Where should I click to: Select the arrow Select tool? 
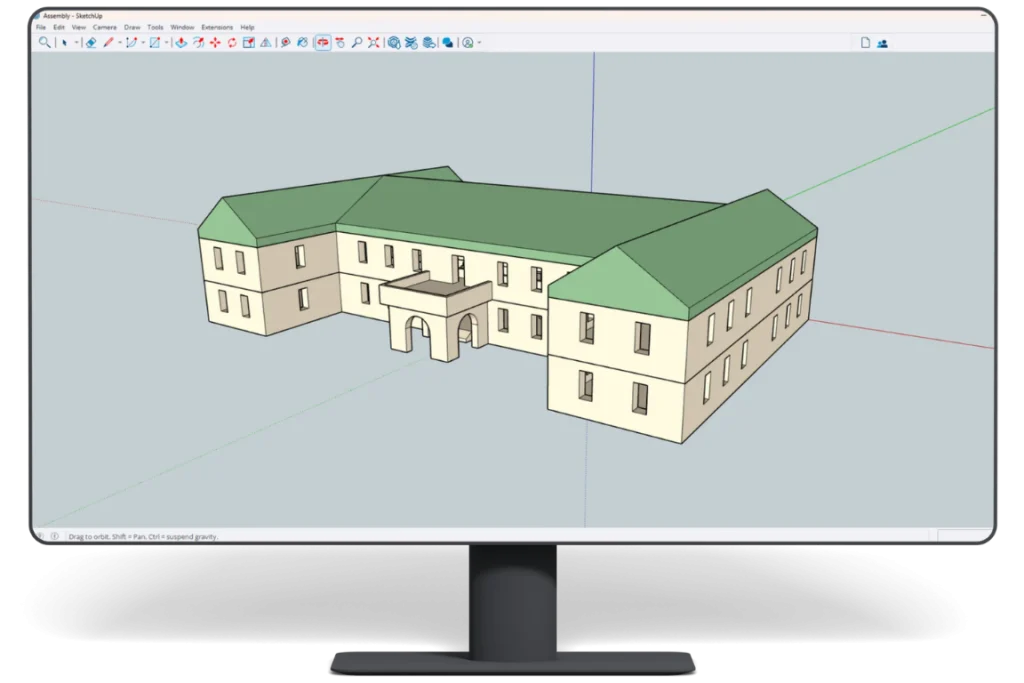[64, 42]
